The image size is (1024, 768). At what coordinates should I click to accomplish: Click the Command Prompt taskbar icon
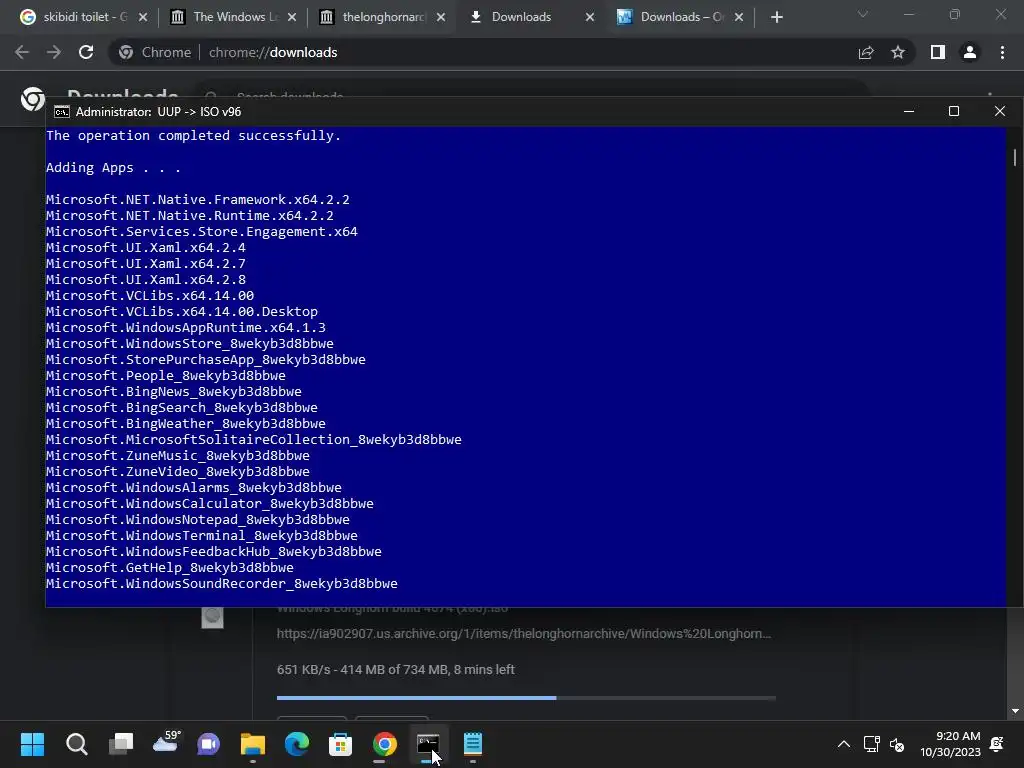pyautogui.click(x=428, y=744)
